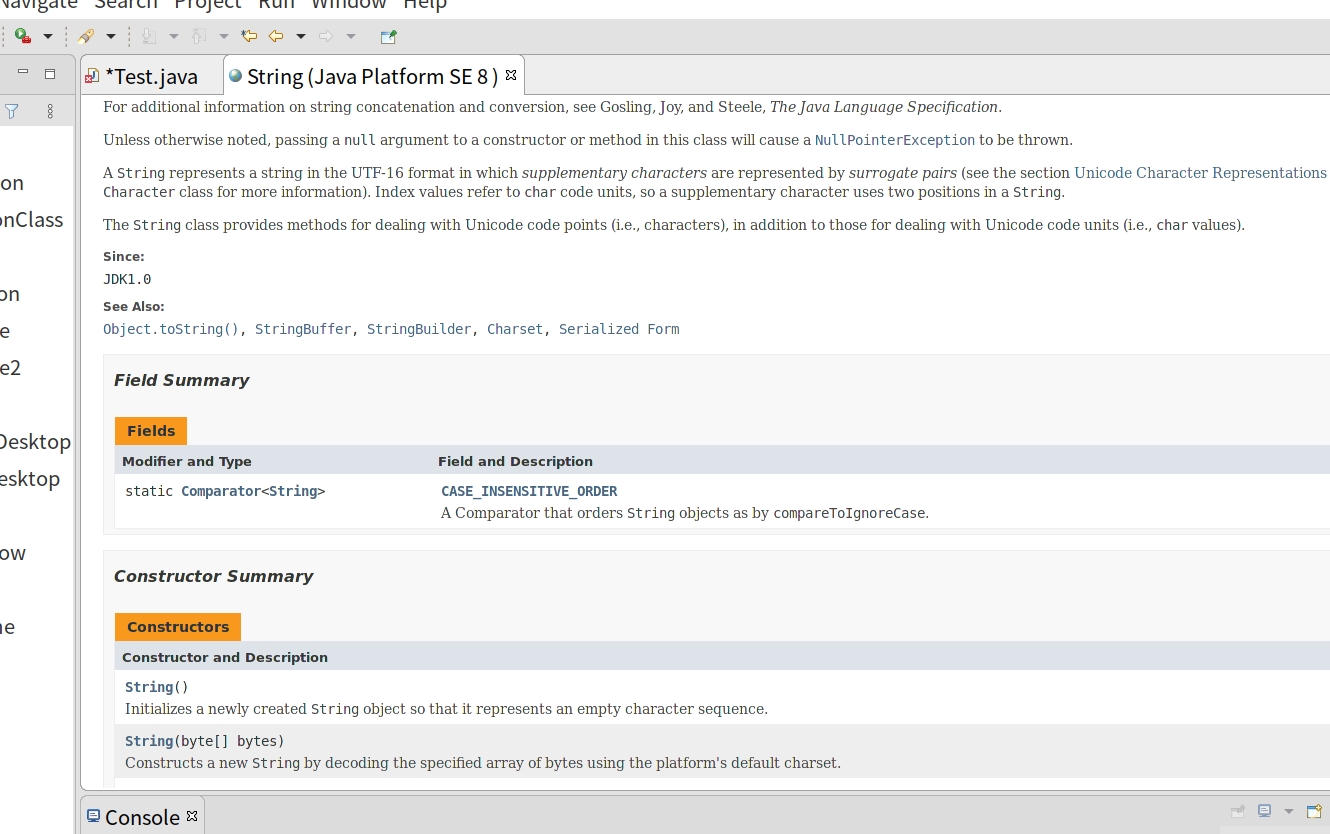Click the String() no-argument constructor link

tap(149, 687)
